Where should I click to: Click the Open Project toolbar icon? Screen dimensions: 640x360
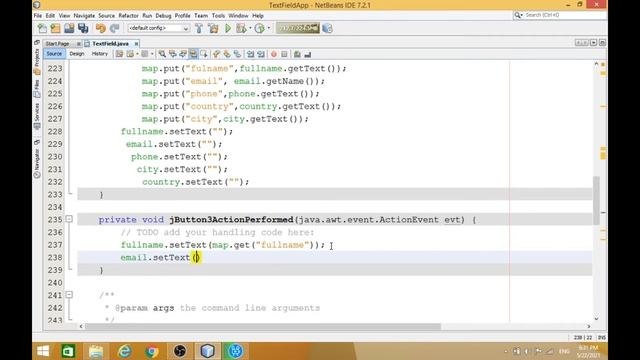[69, 28]
